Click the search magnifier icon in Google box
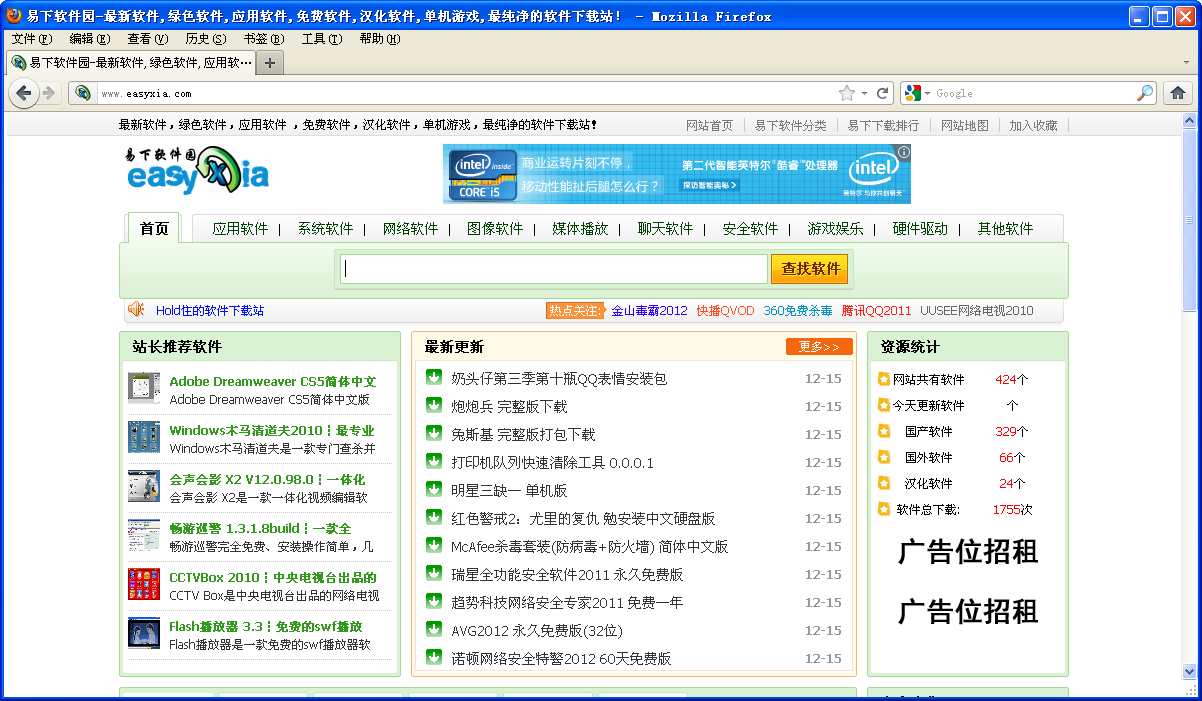The image size is (1202, 701). click(1145, 93)
